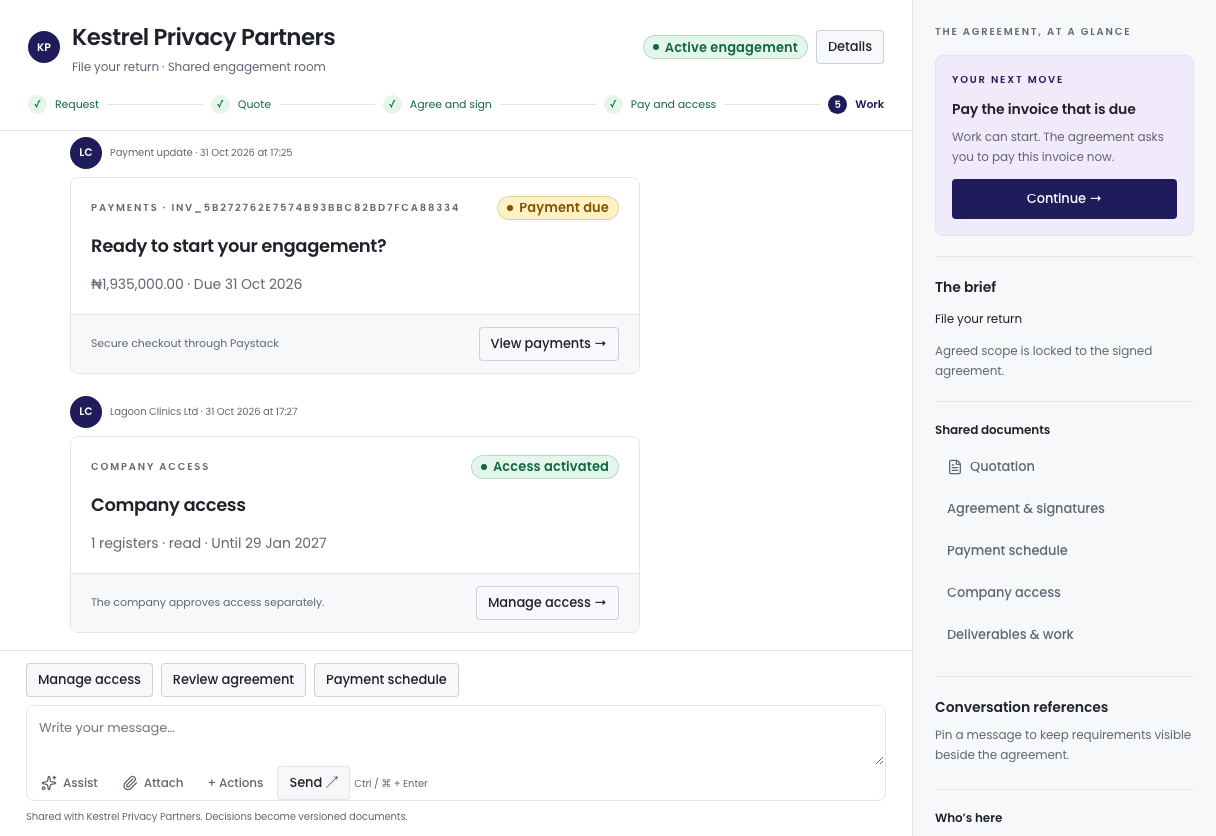Click the invoice ID text starting INV_5B272762
This screenshot has height=836, width=1216.
click(x=316, y=208)
